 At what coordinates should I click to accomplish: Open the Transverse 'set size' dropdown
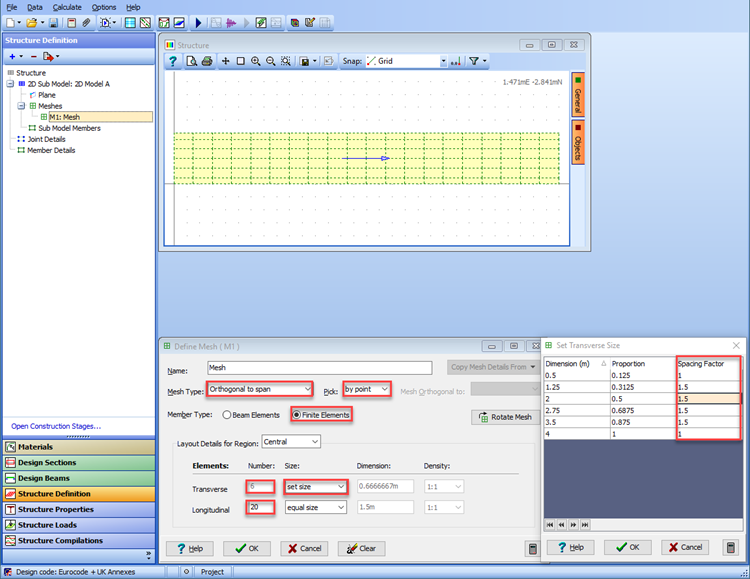coord(315,487)
